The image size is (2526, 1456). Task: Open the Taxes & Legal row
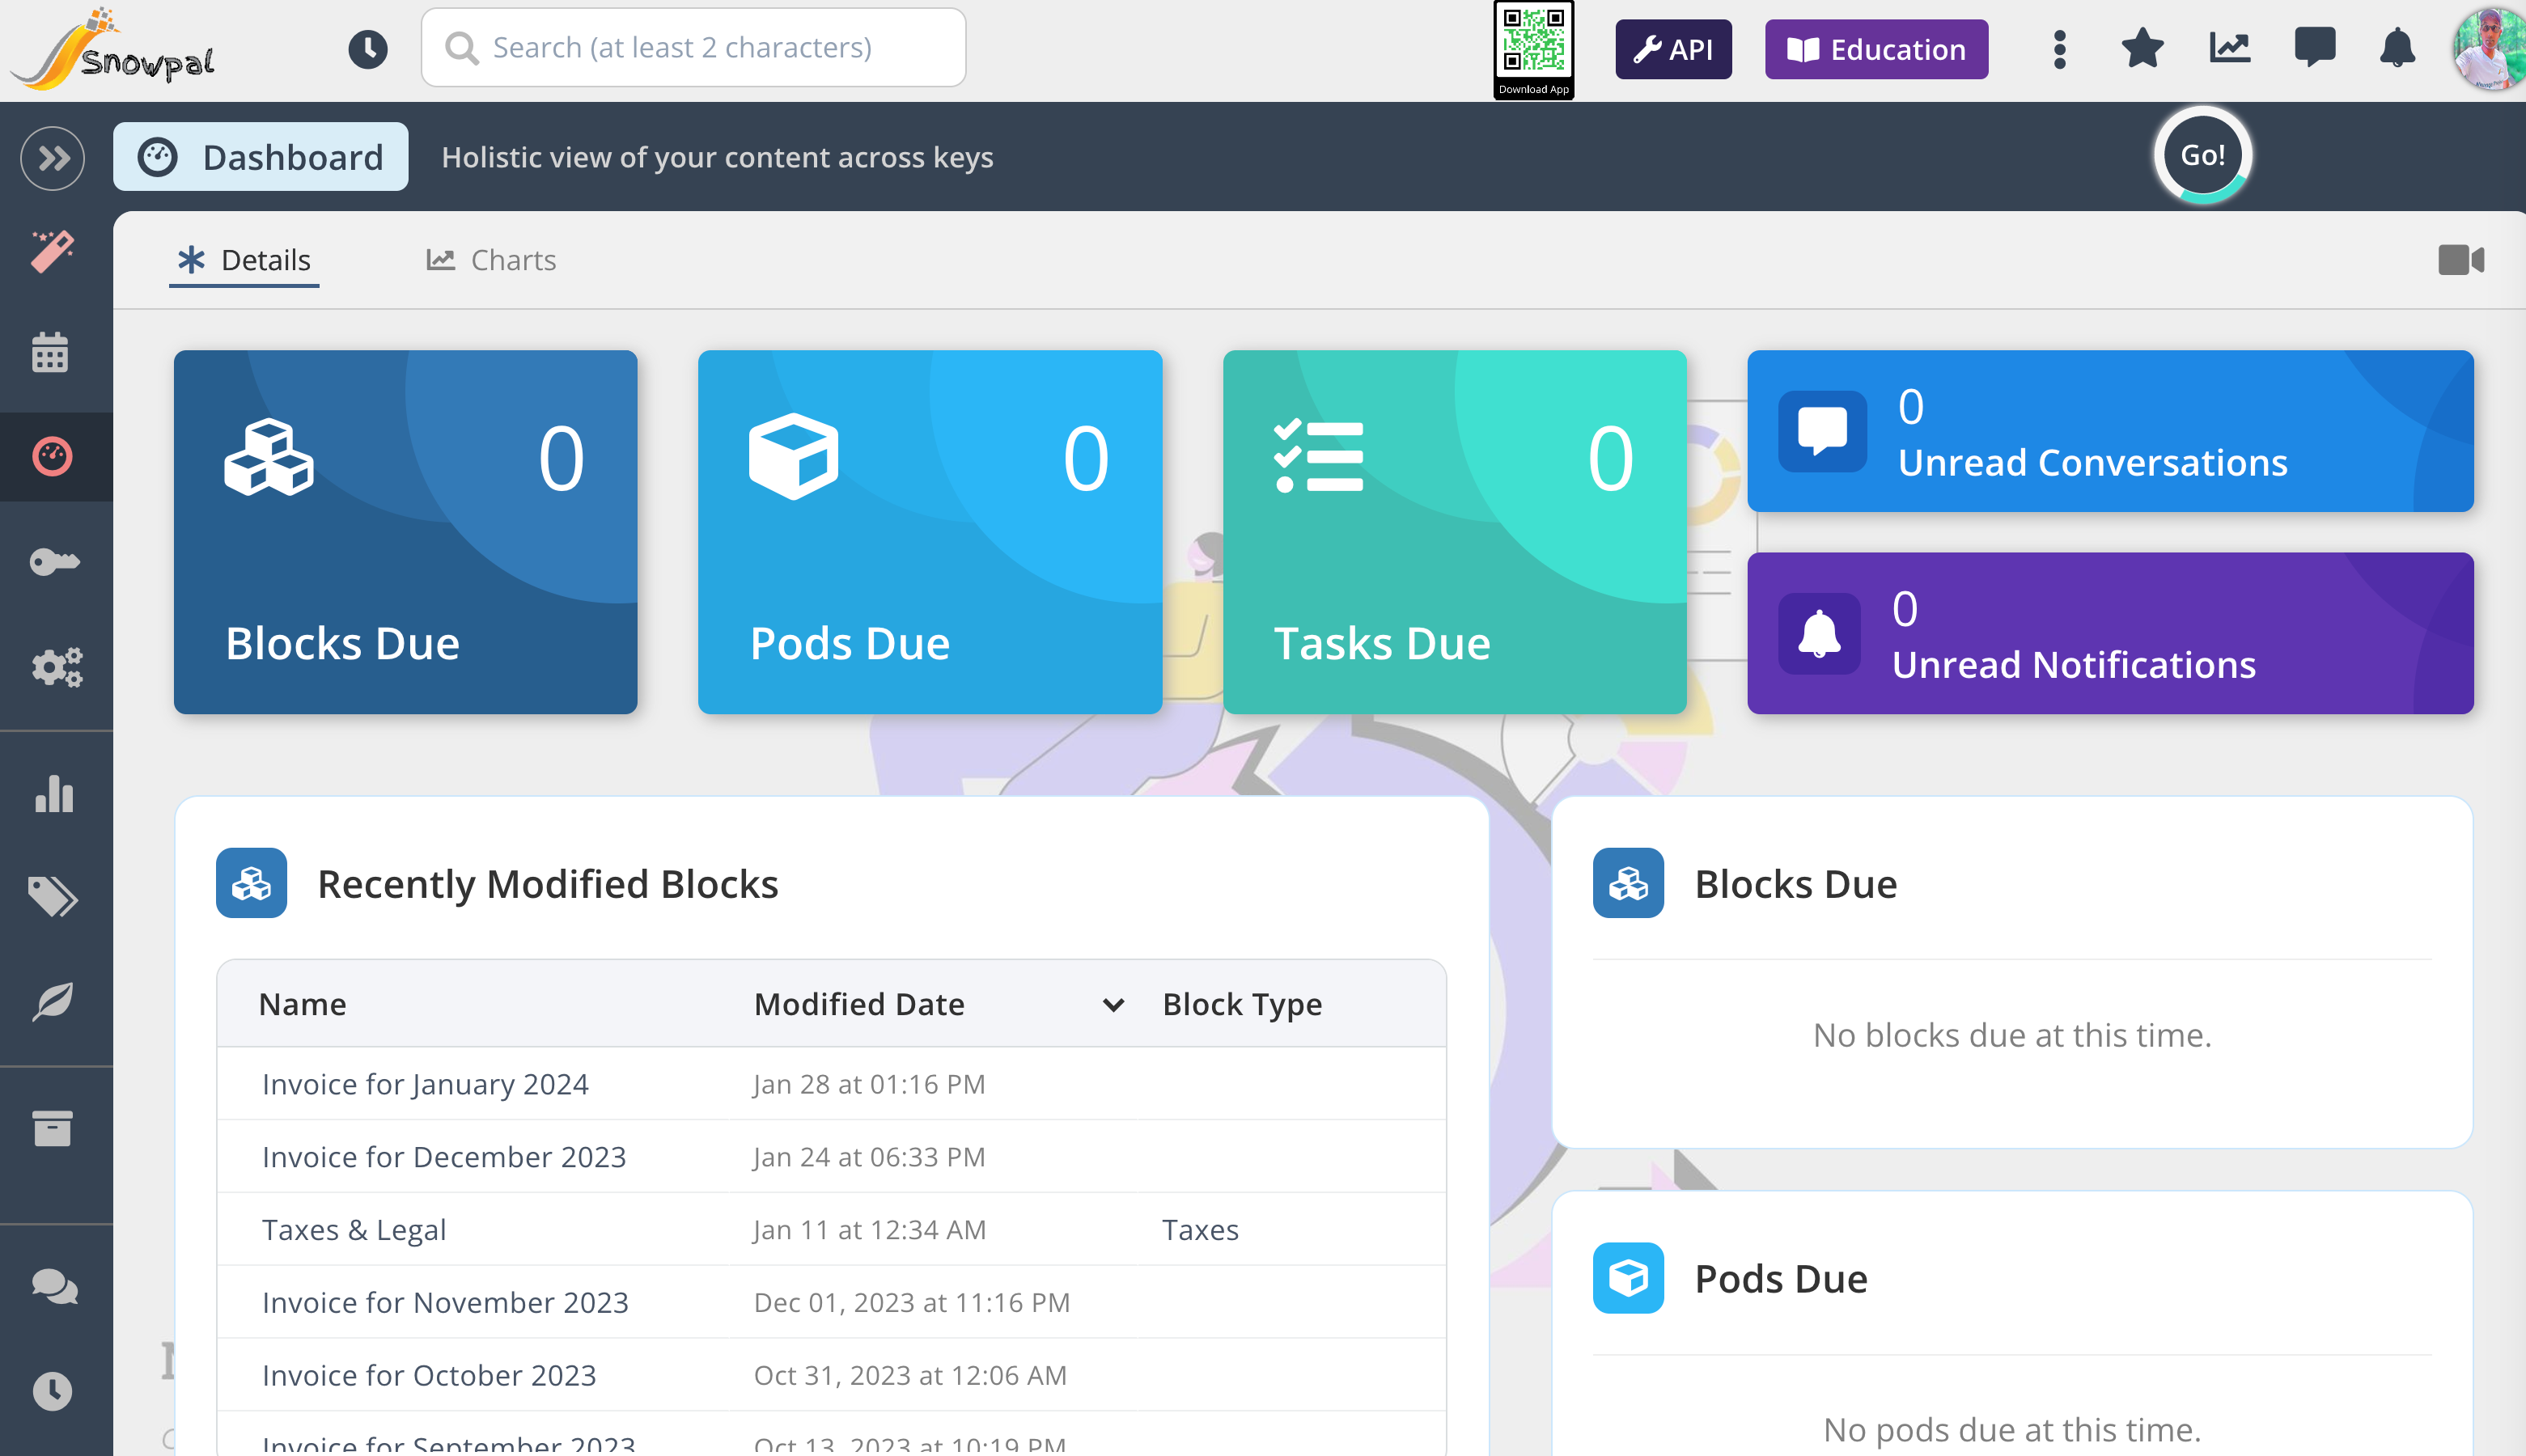(831, 1230)
